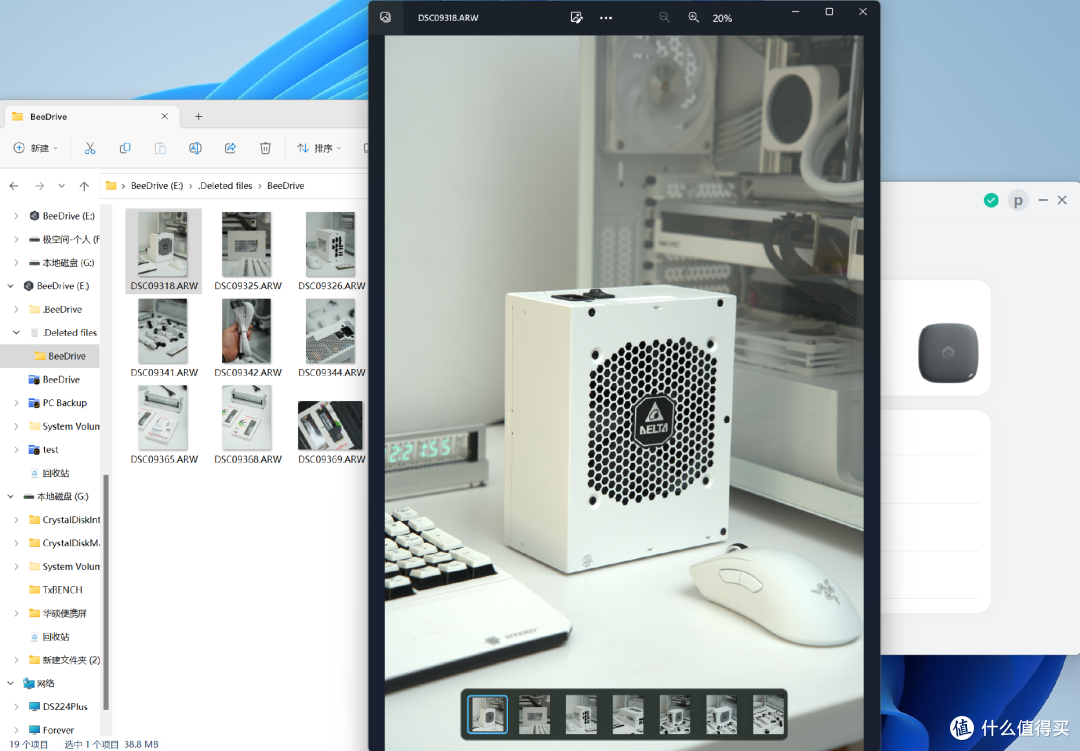Open the three-dot more menu in Photos
This screenshot has height=751, width=1080.
pos(606,18)
